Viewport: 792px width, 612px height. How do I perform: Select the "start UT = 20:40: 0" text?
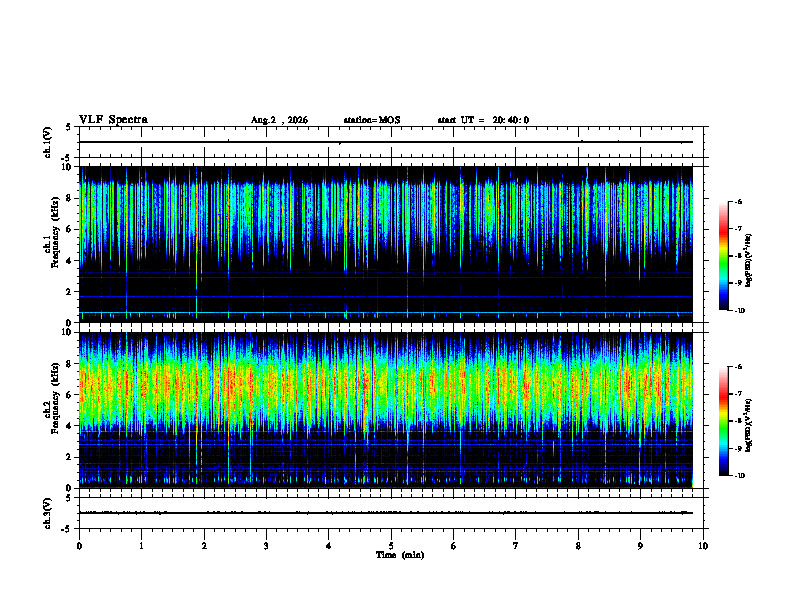coord(483,120)
